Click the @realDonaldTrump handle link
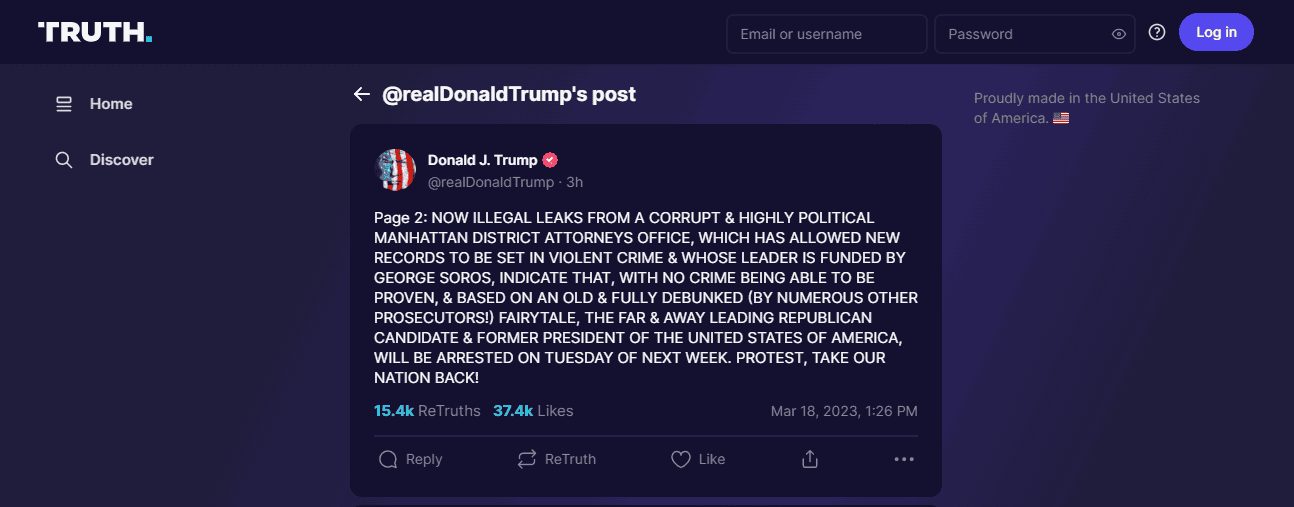The image size is (1294, 507). tap(490, 182)
